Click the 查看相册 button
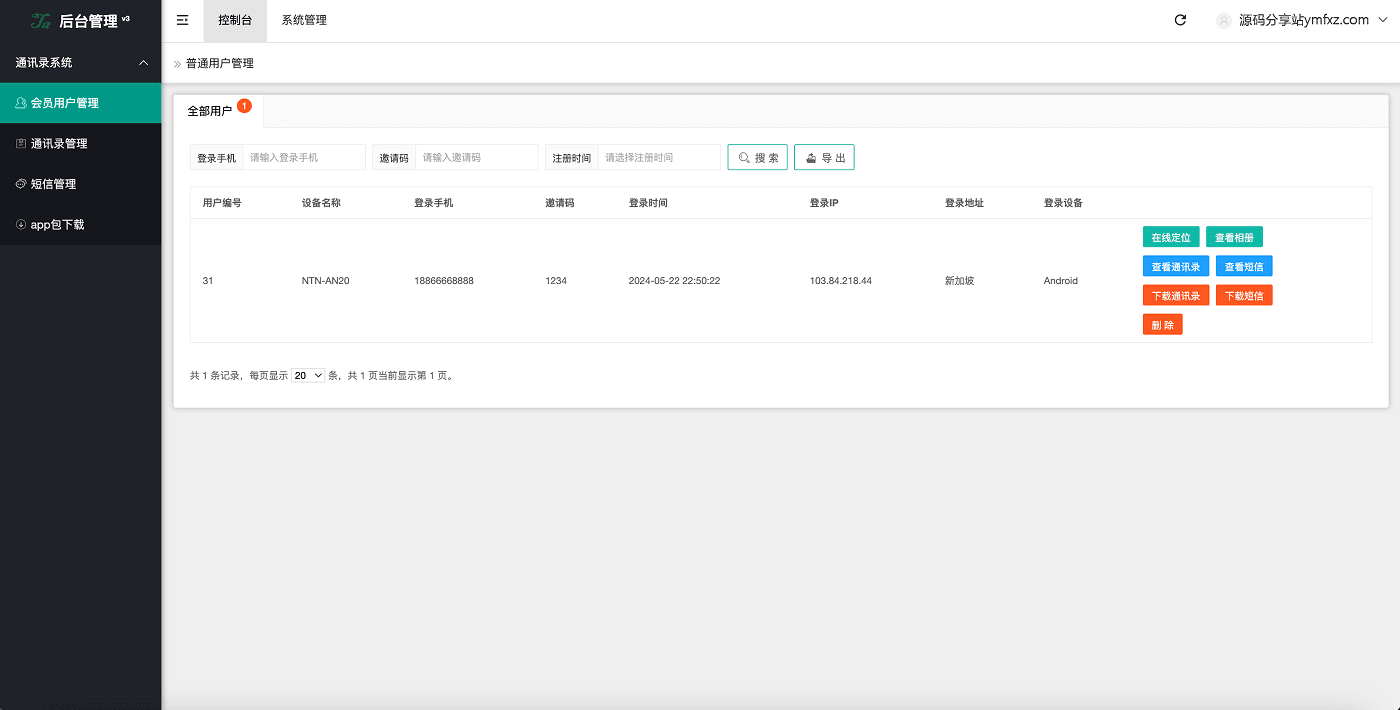 (x=1234, y=237)
